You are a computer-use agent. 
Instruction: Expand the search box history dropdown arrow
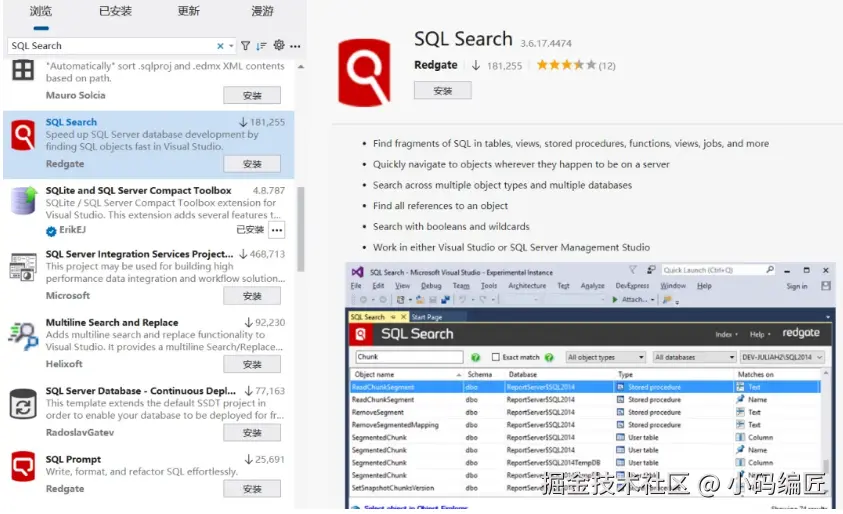click(x=231, y=46)
